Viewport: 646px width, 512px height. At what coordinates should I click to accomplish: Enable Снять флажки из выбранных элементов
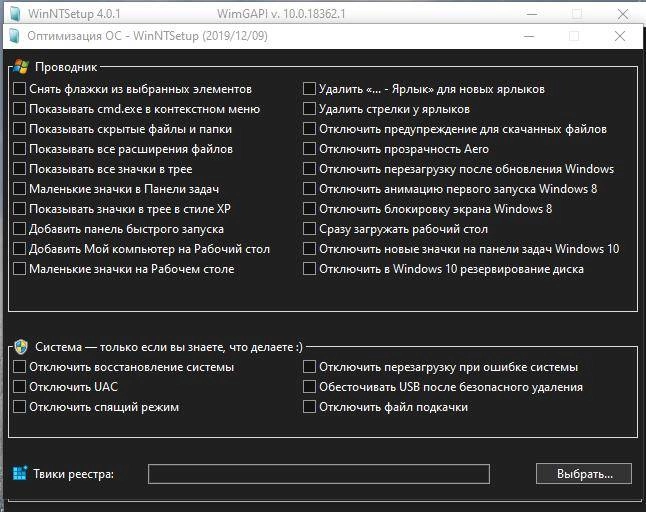(x=19, y=89)
